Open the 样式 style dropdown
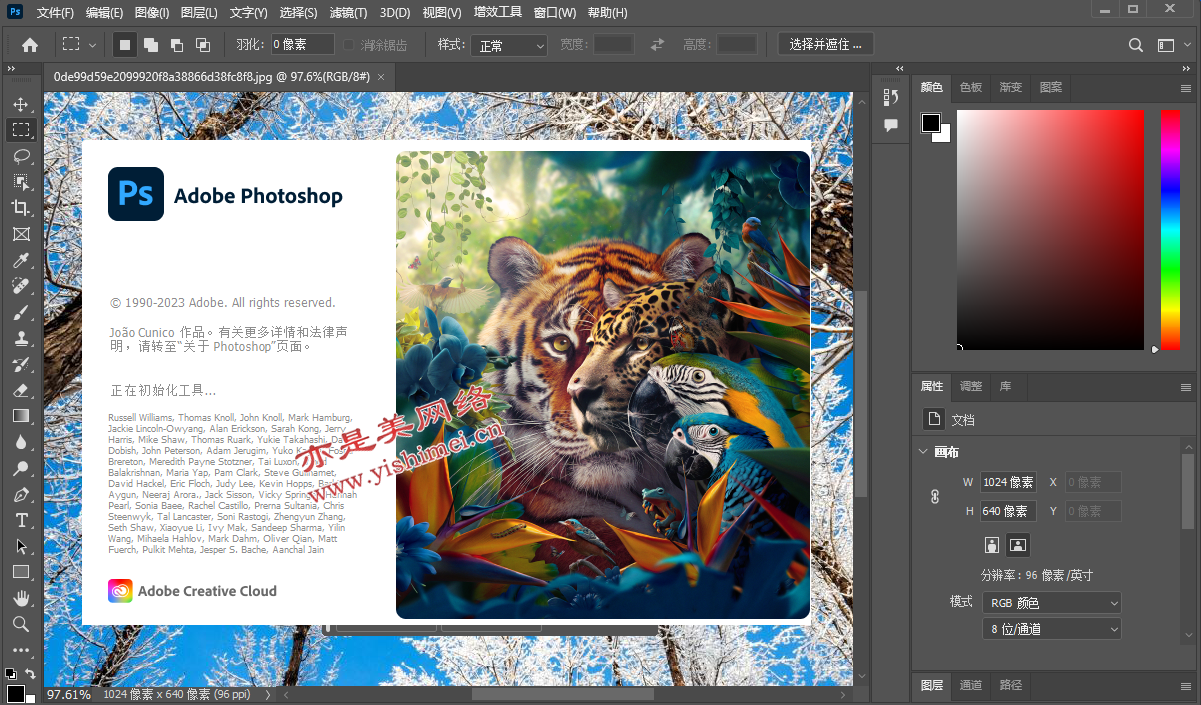The image size is (1201, 705). 510,45
